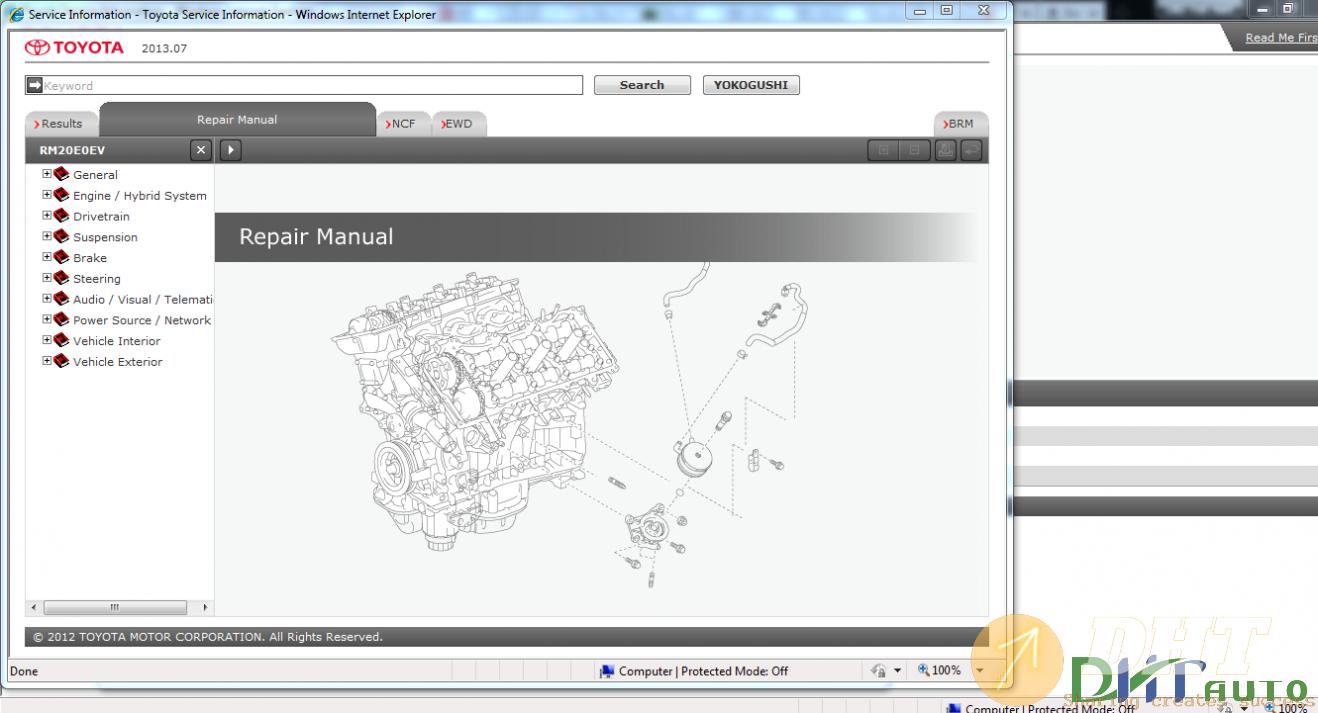This screenshot has width=1318, height=713.
Task: Expand the Audio / Visual / Telematics node
Action: tap(46, 299)
